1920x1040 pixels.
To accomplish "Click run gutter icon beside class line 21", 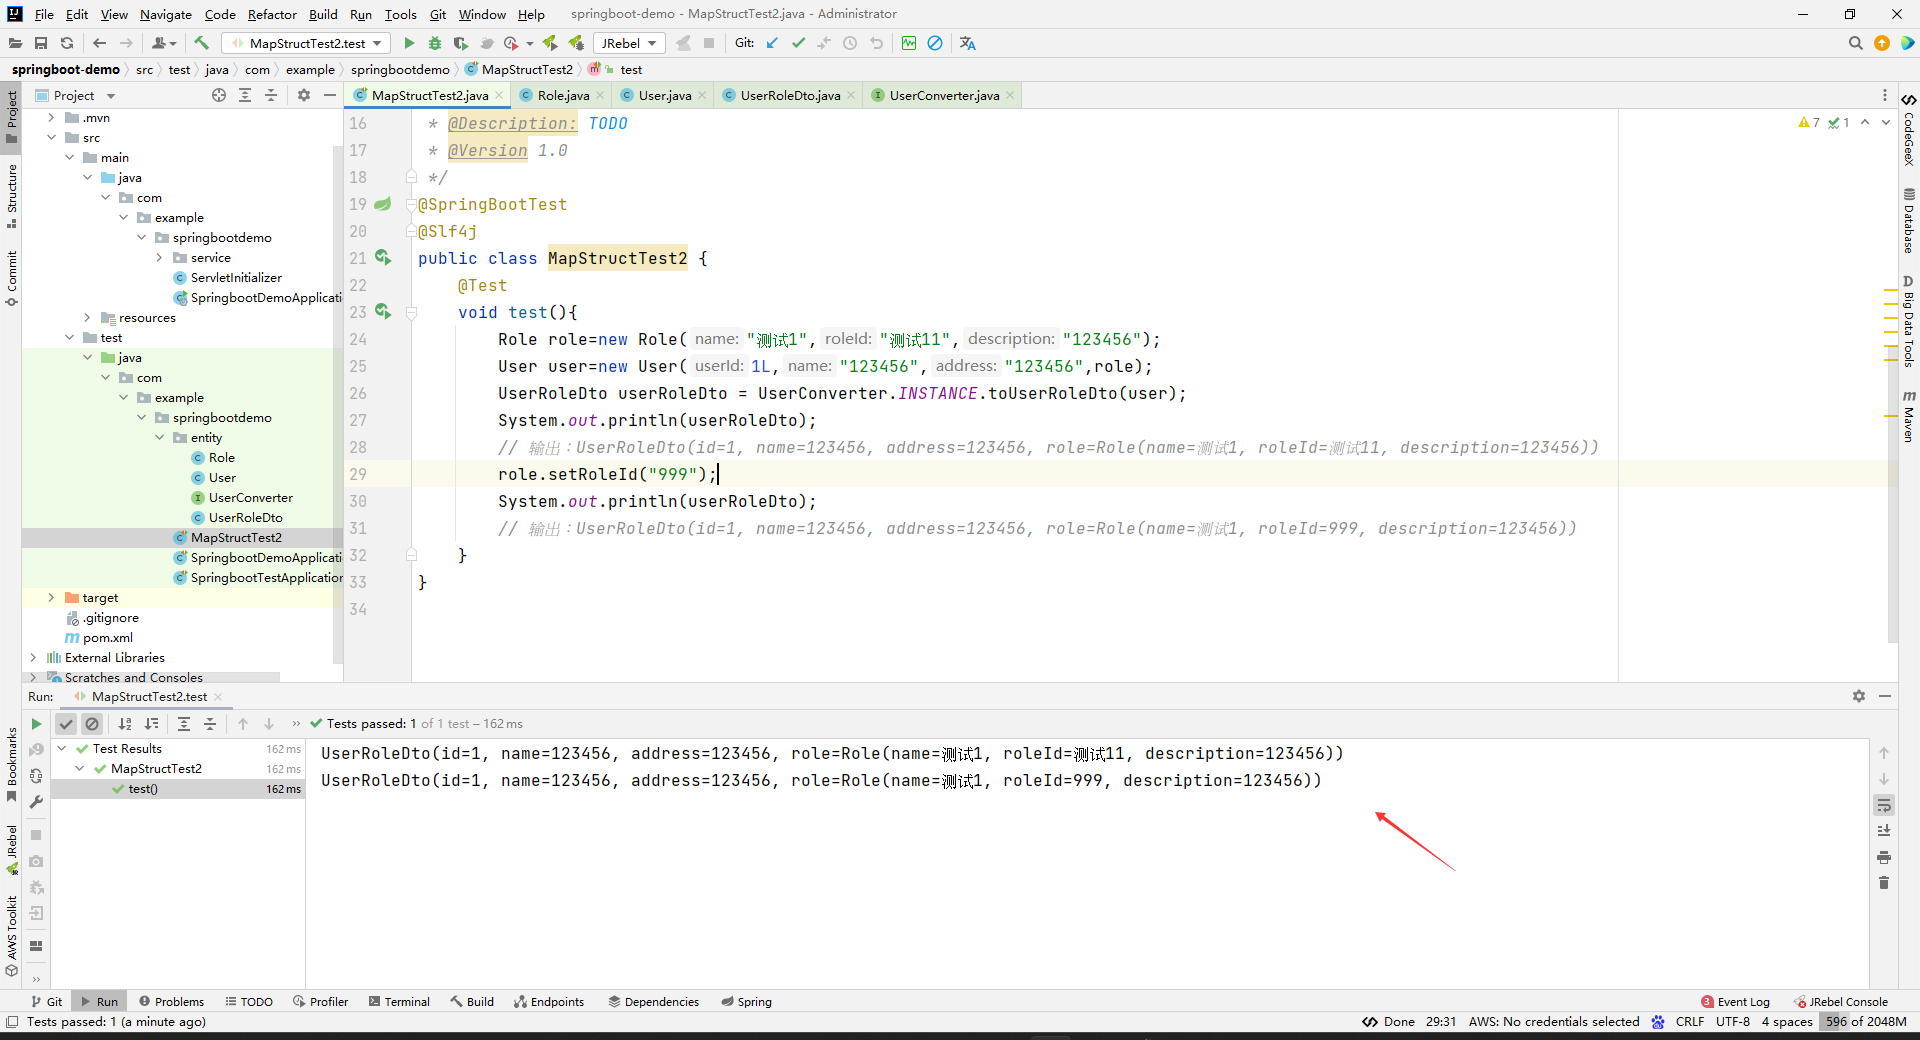I will [383, 258].
